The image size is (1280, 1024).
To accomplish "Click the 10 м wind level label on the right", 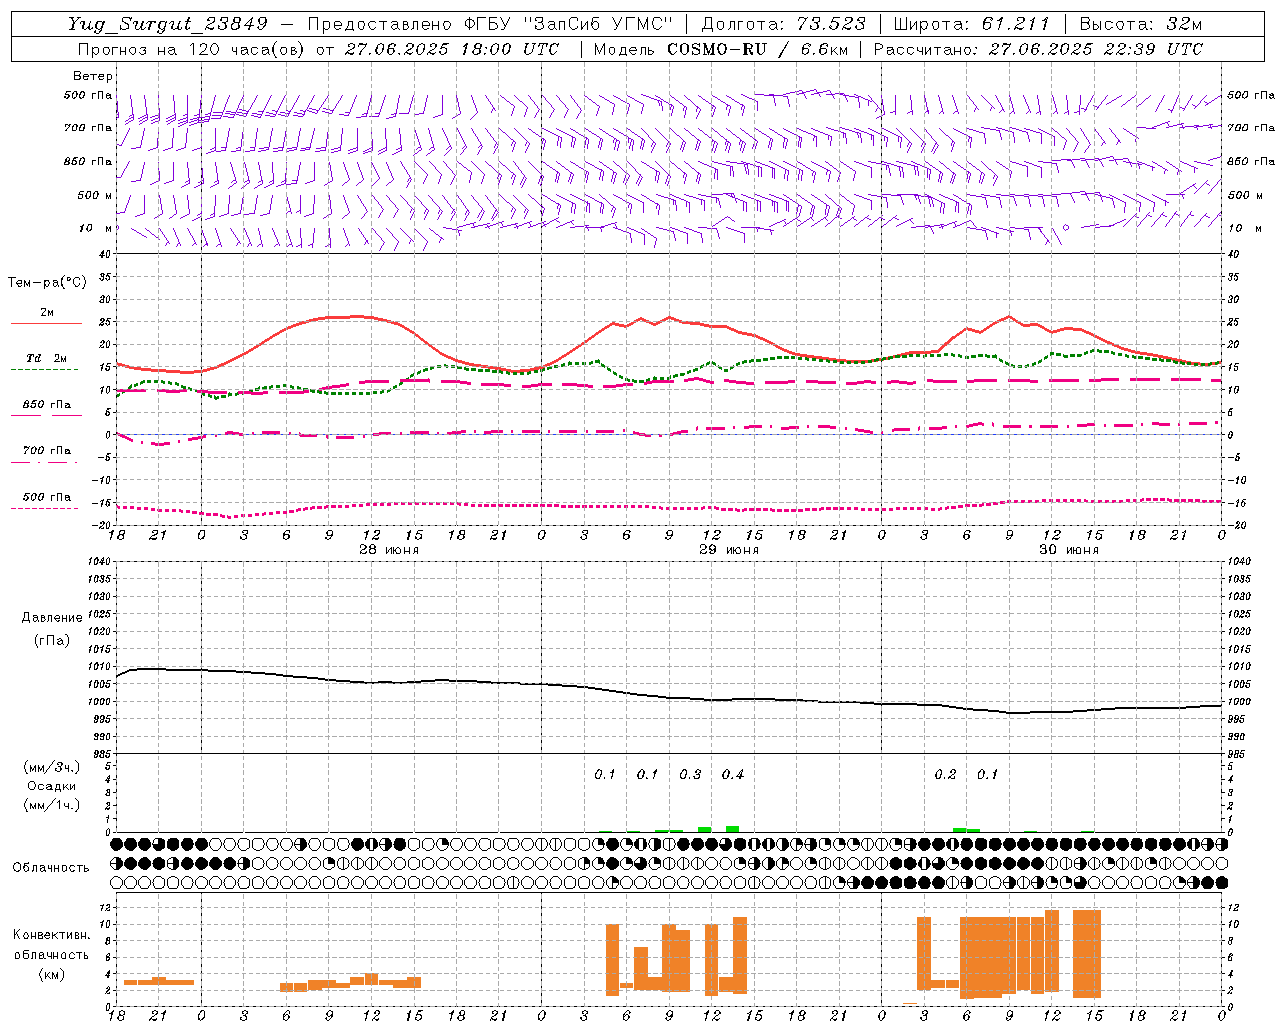I will click(1244, 228).
